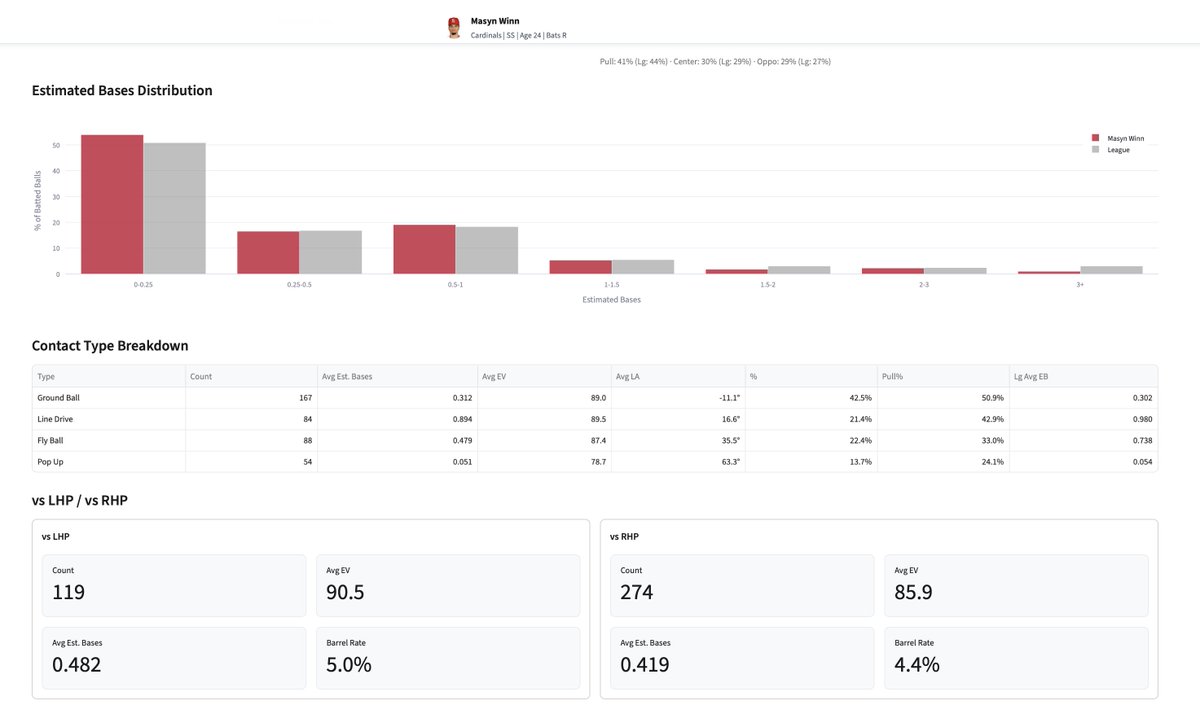
Task: Select the Fly Ball row label
Action: (52, 440)
